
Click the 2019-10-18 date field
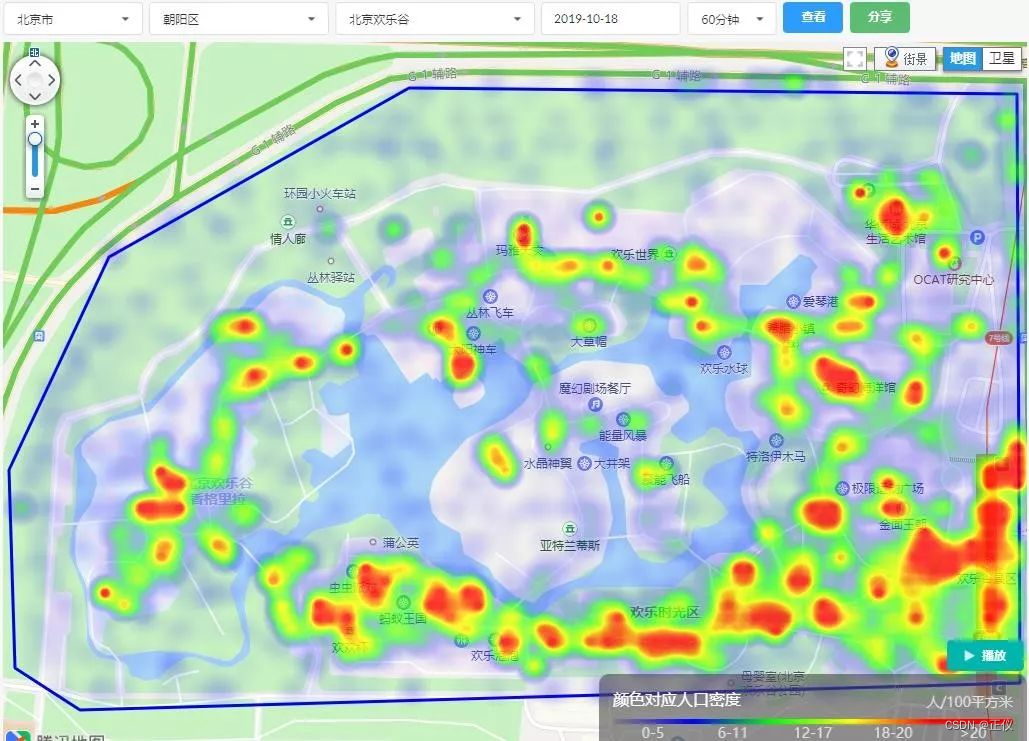pyautogui.click(x=610, y=19)
